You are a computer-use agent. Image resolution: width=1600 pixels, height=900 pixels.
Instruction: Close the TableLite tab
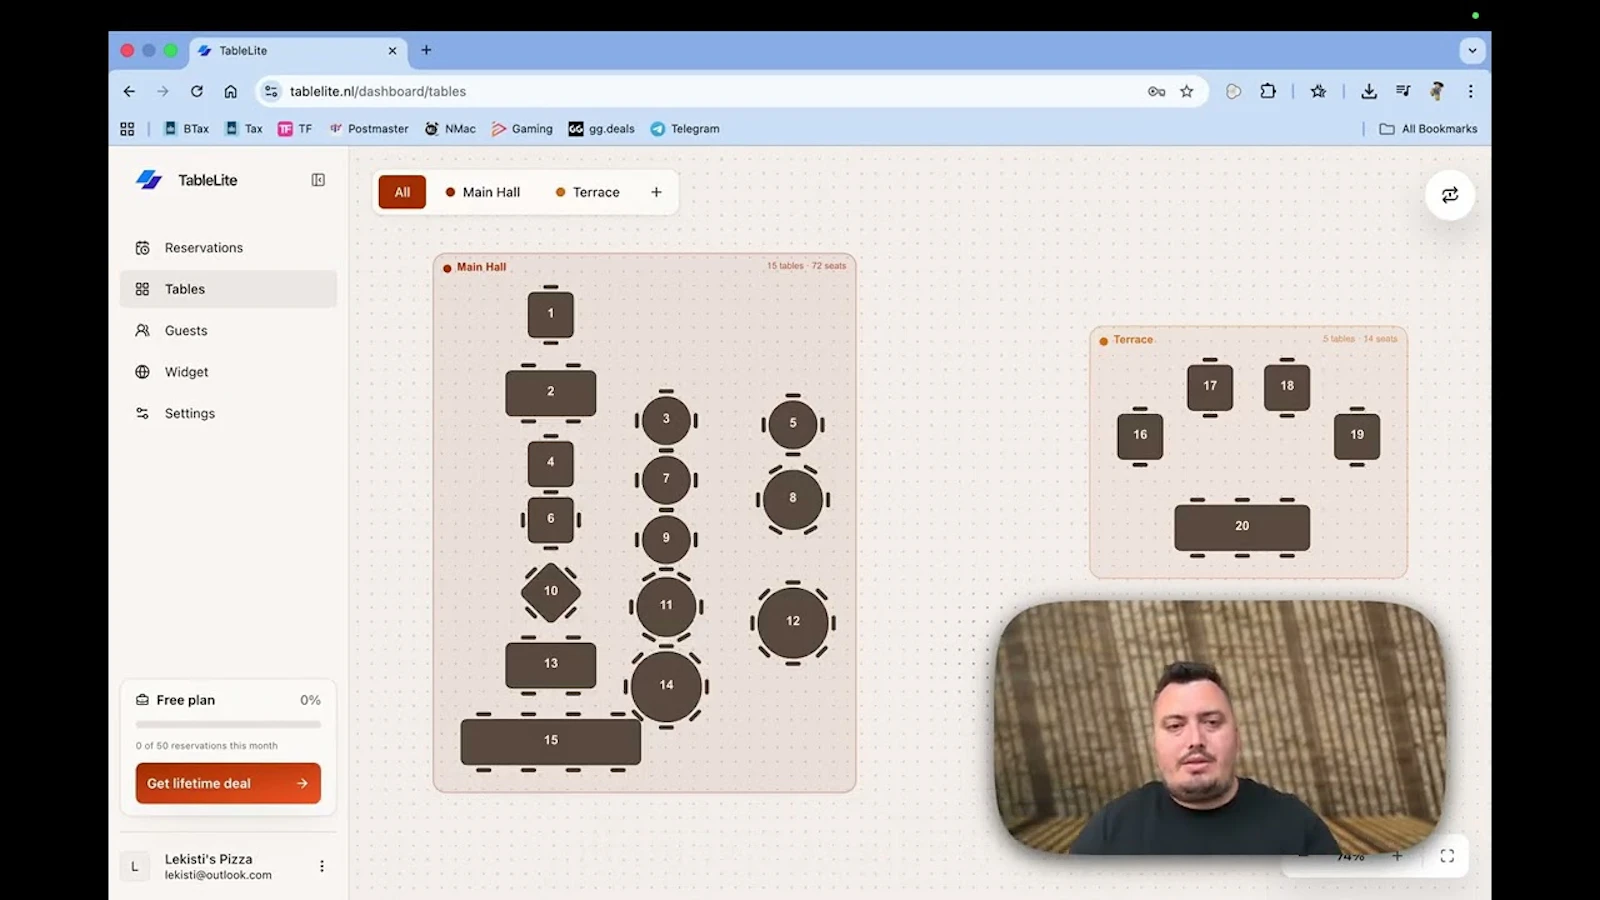coord(392,51)
